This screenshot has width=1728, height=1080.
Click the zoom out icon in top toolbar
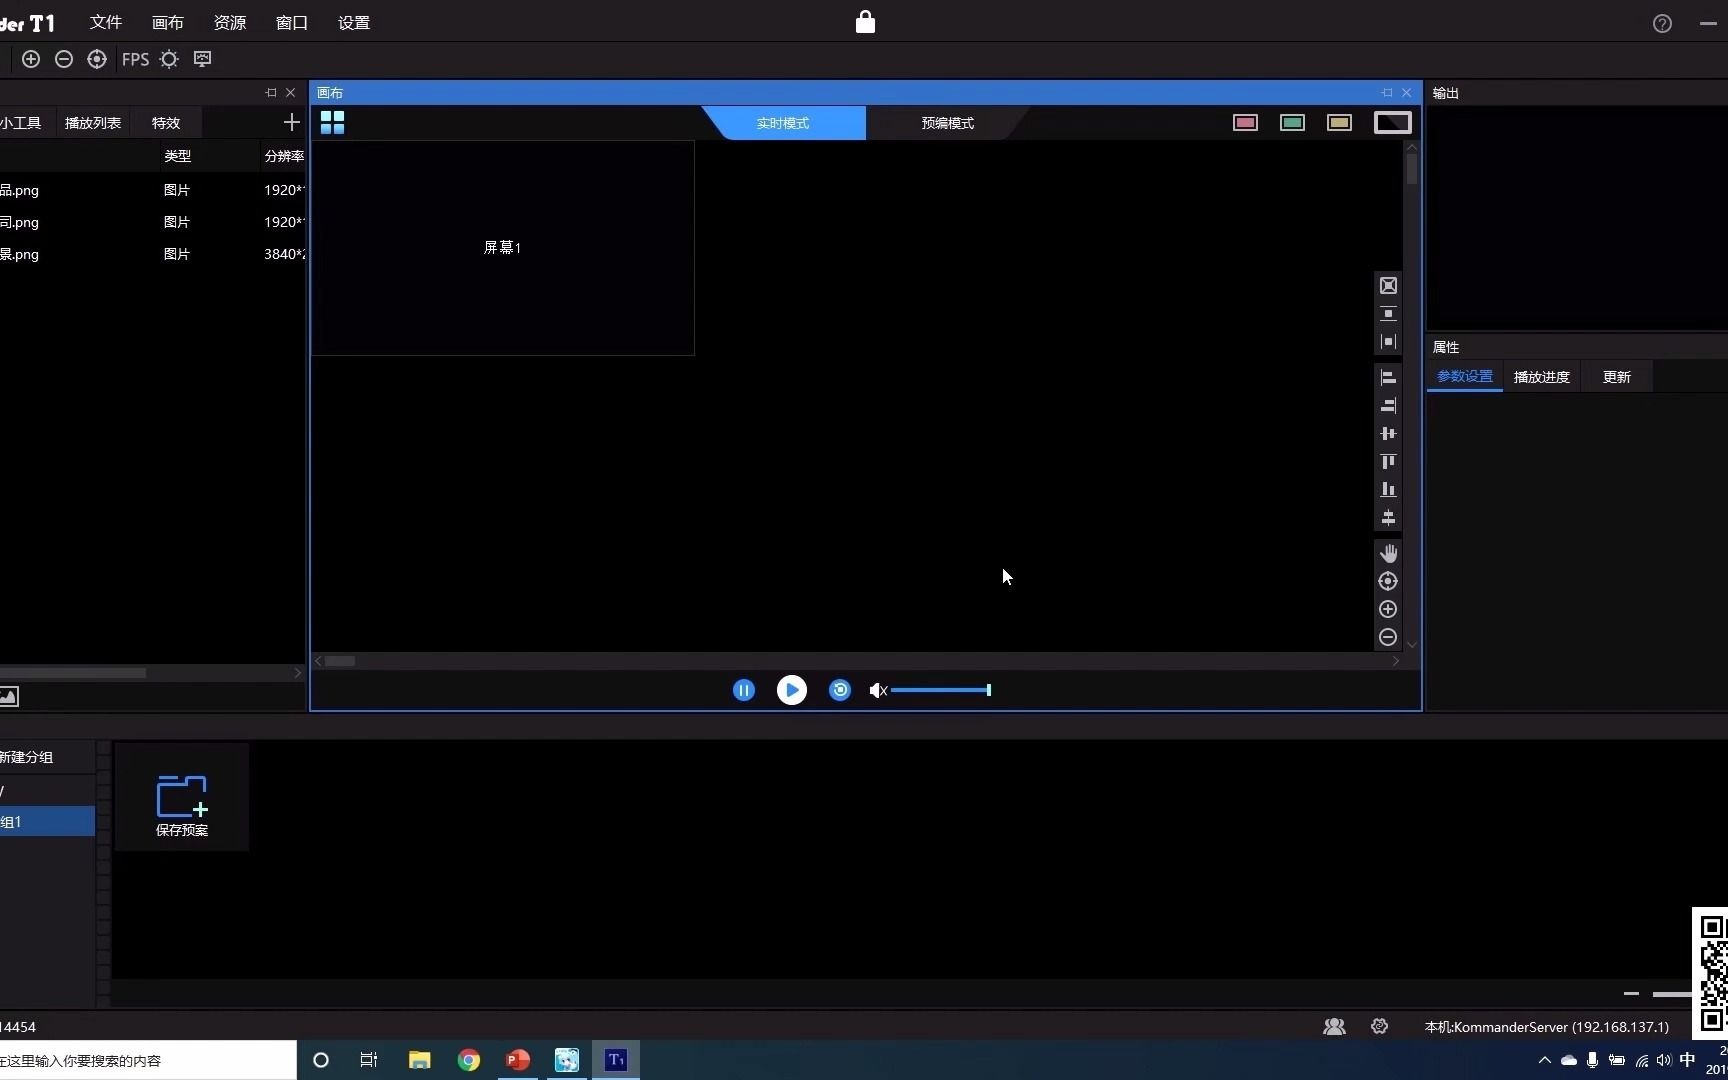64,59
